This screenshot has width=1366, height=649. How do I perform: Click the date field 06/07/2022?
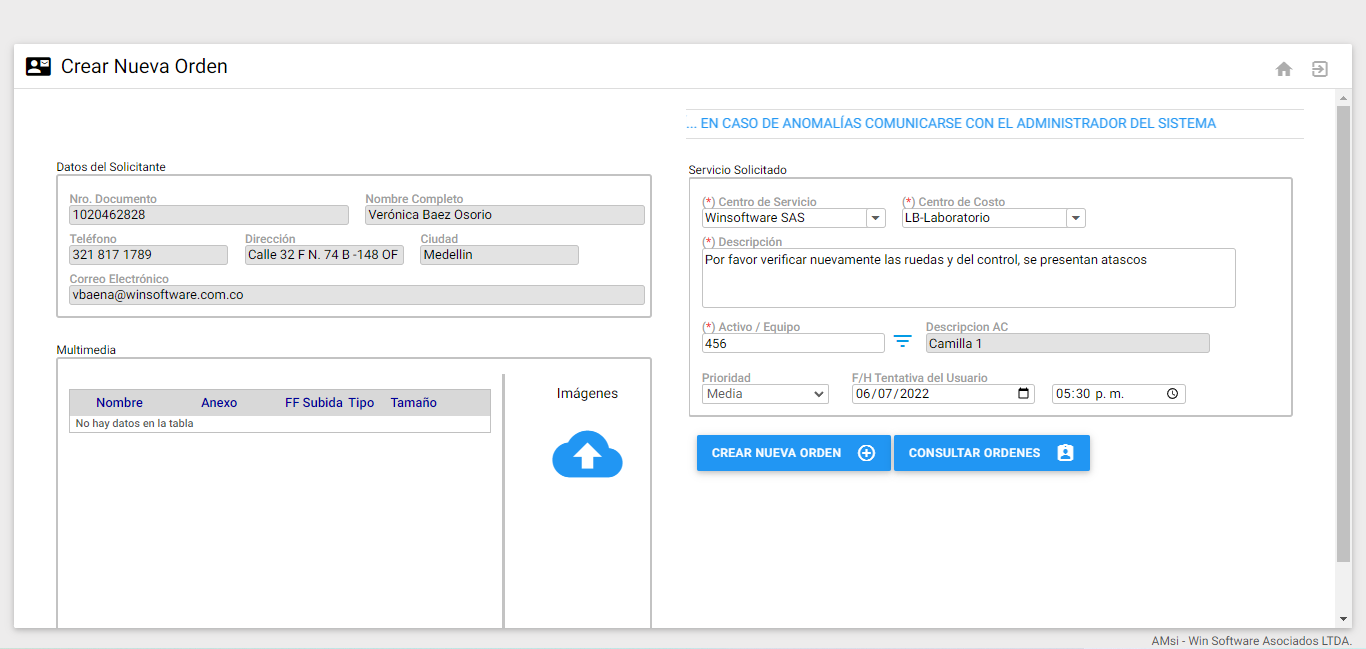[943, 394]
